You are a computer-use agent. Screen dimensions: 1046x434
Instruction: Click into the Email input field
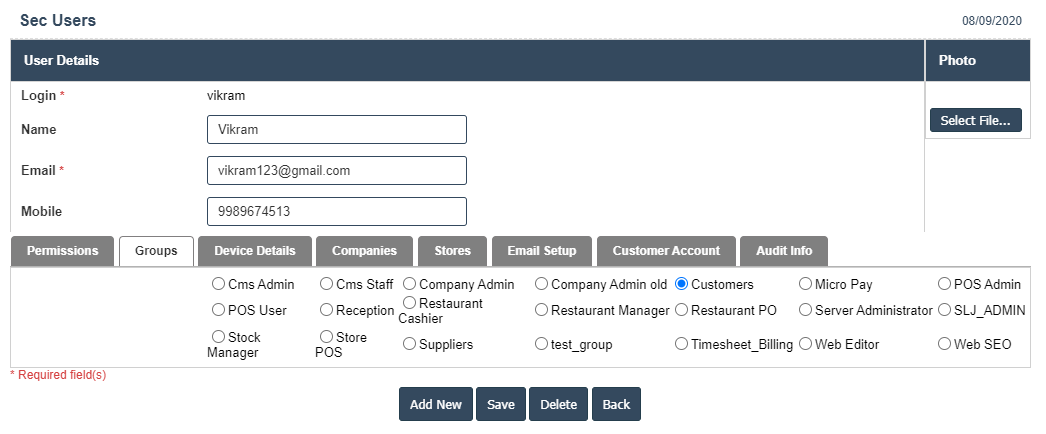pyautogui.click(x=336, y=171)
